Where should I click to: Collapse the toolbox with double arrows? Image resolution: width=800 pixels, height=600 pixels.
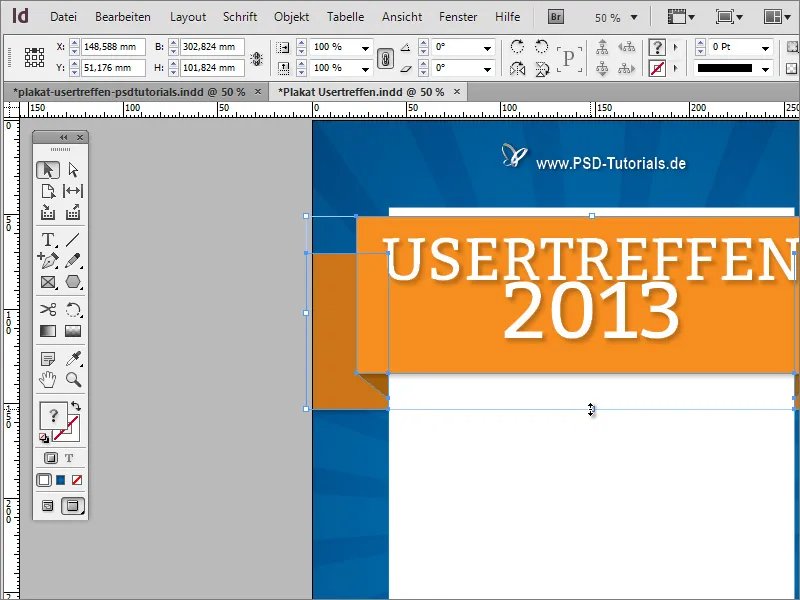[x=63, y=137]
